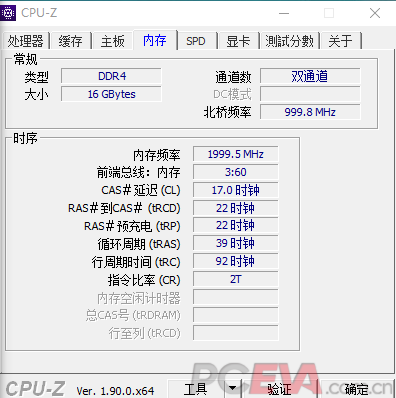Switch to the 測試分數 tab
Viewport: 396px width, 398px height.
point(289,41)
